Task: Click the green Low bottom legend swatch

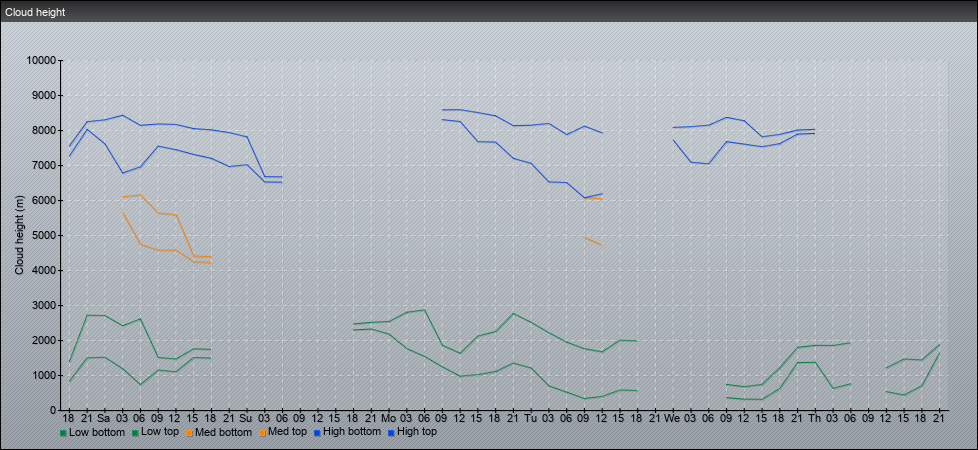Action: 63,432
